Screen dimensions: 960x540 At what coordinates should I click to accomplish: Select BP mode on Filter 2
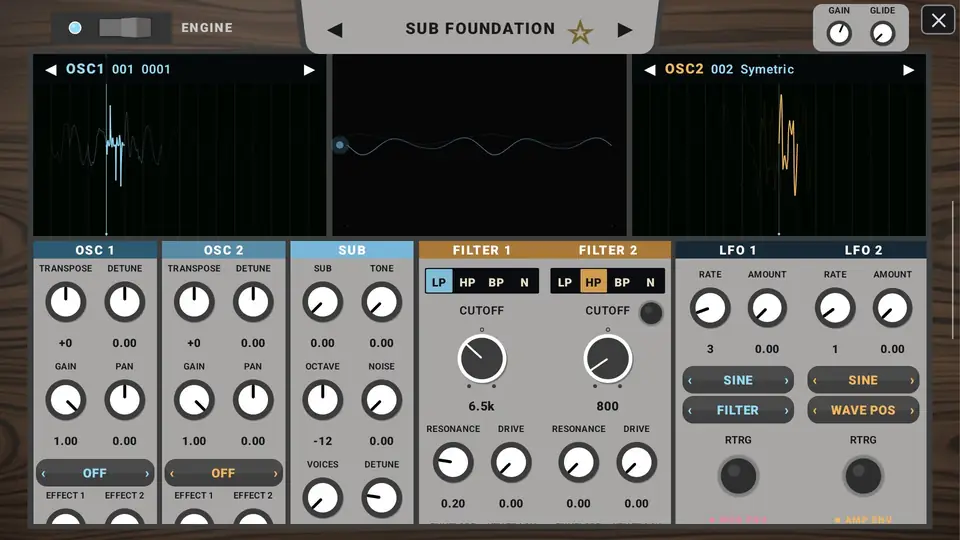621,282
